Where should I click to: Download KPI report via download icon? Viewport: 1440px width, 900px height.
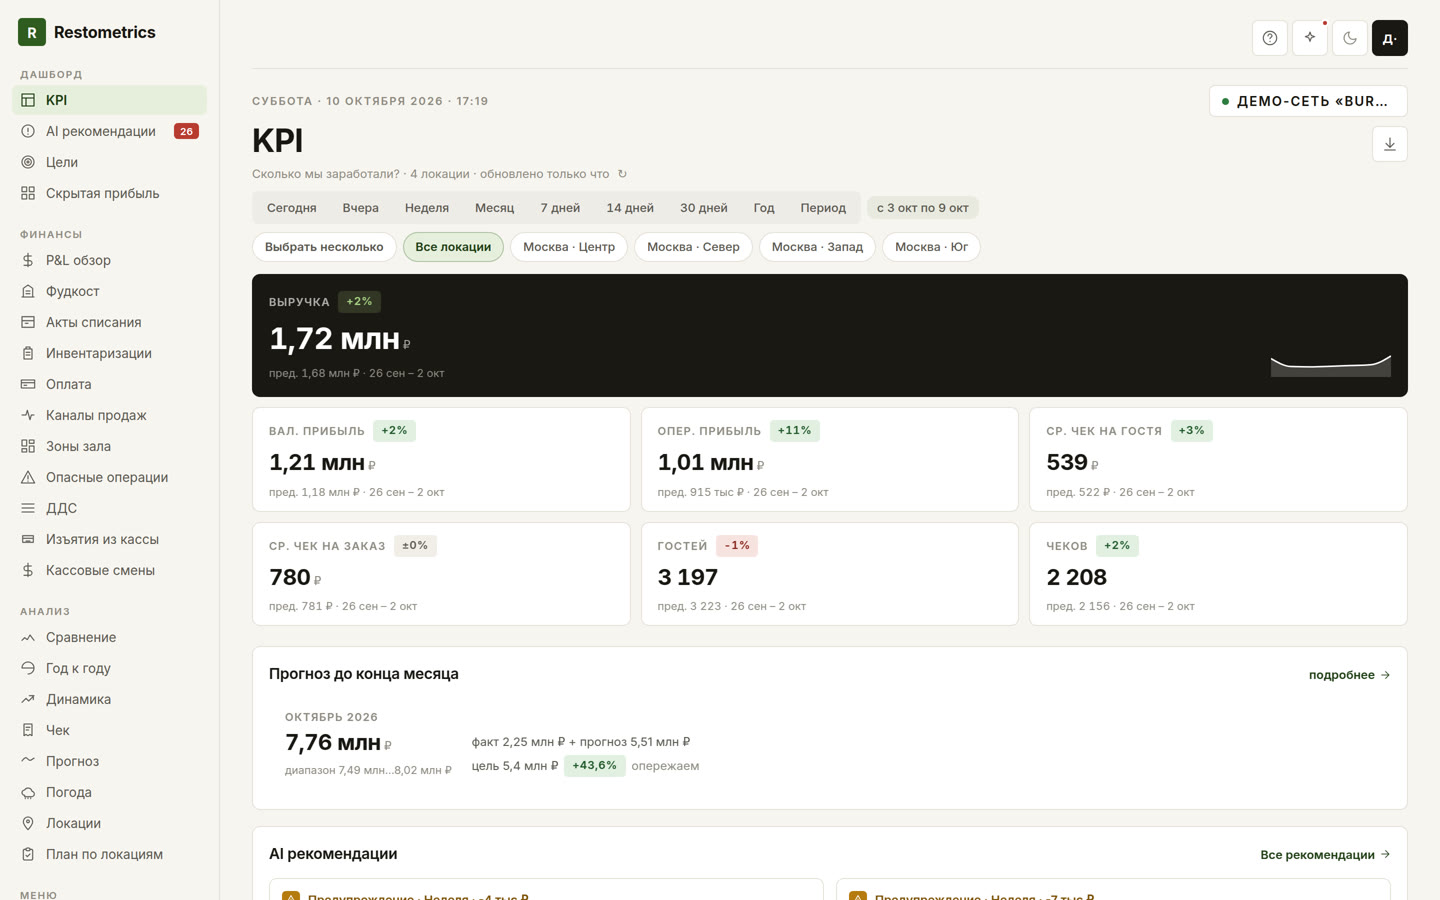pos(1390,144)
